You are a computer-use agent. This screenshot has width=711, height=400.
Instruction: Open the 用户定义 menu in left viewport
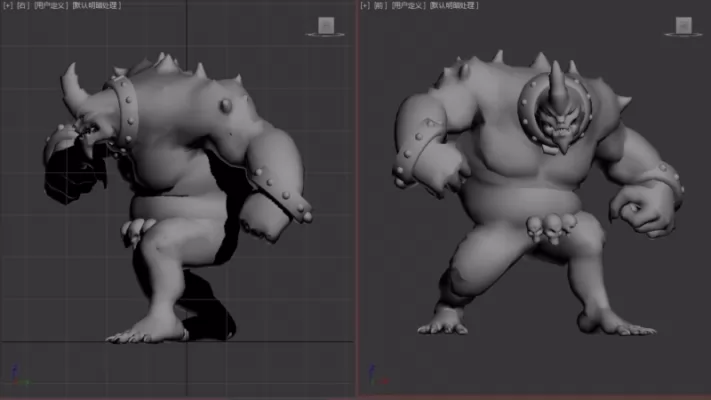pos(51,5)
